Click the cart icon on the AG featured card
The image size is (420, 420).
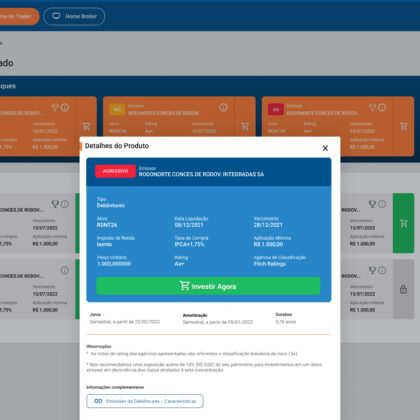(404, 126)
